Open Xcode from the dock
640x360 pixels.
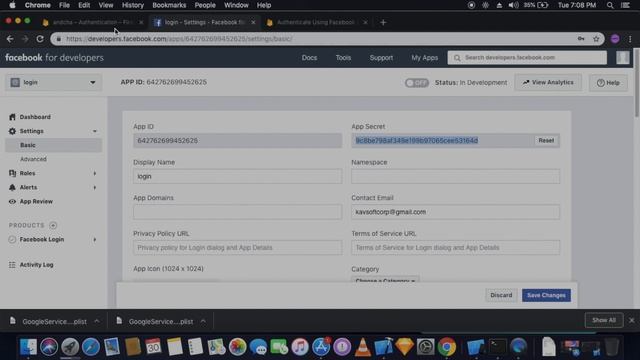point(383,347)
